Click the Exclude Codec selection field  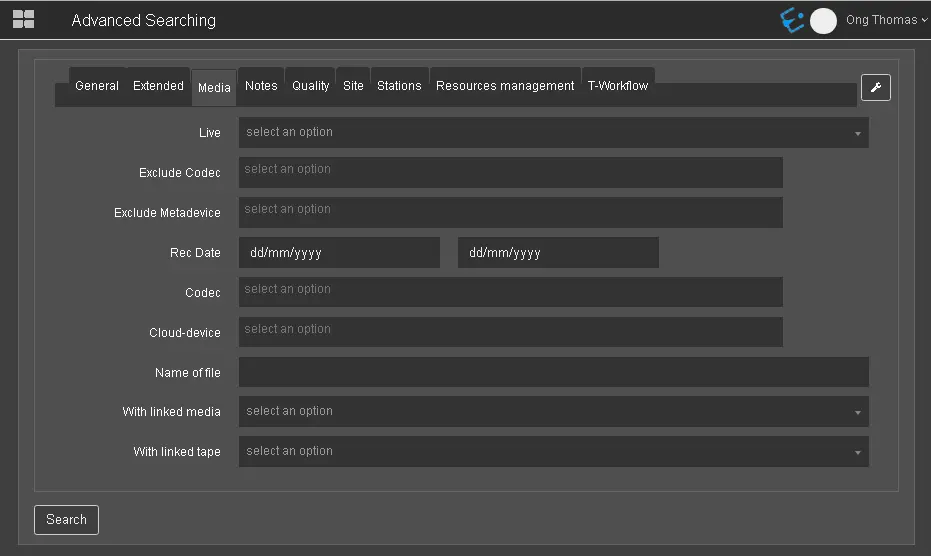pos(510,172)
